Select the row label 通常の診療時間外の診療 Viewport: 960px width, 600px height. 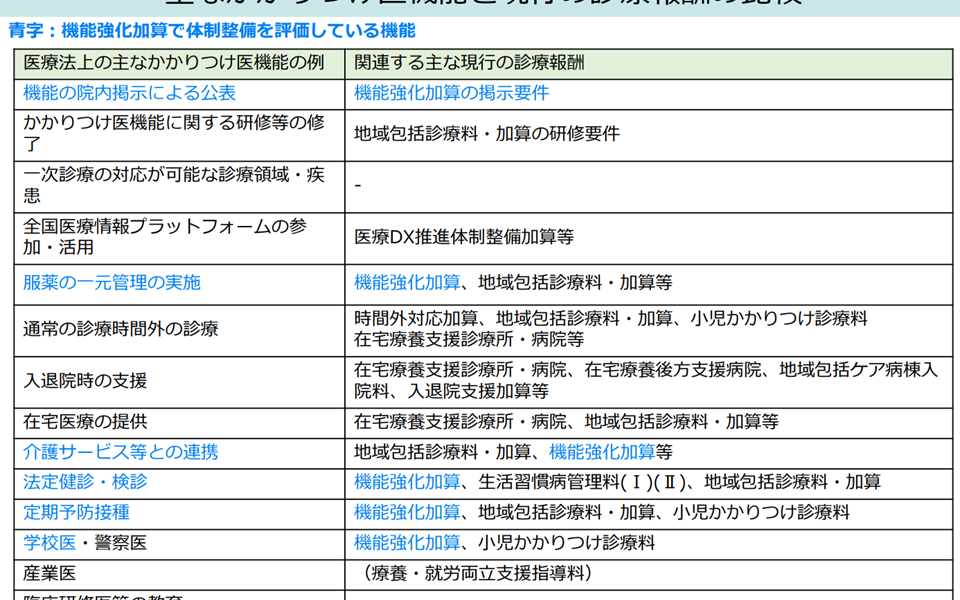[121, 328]
